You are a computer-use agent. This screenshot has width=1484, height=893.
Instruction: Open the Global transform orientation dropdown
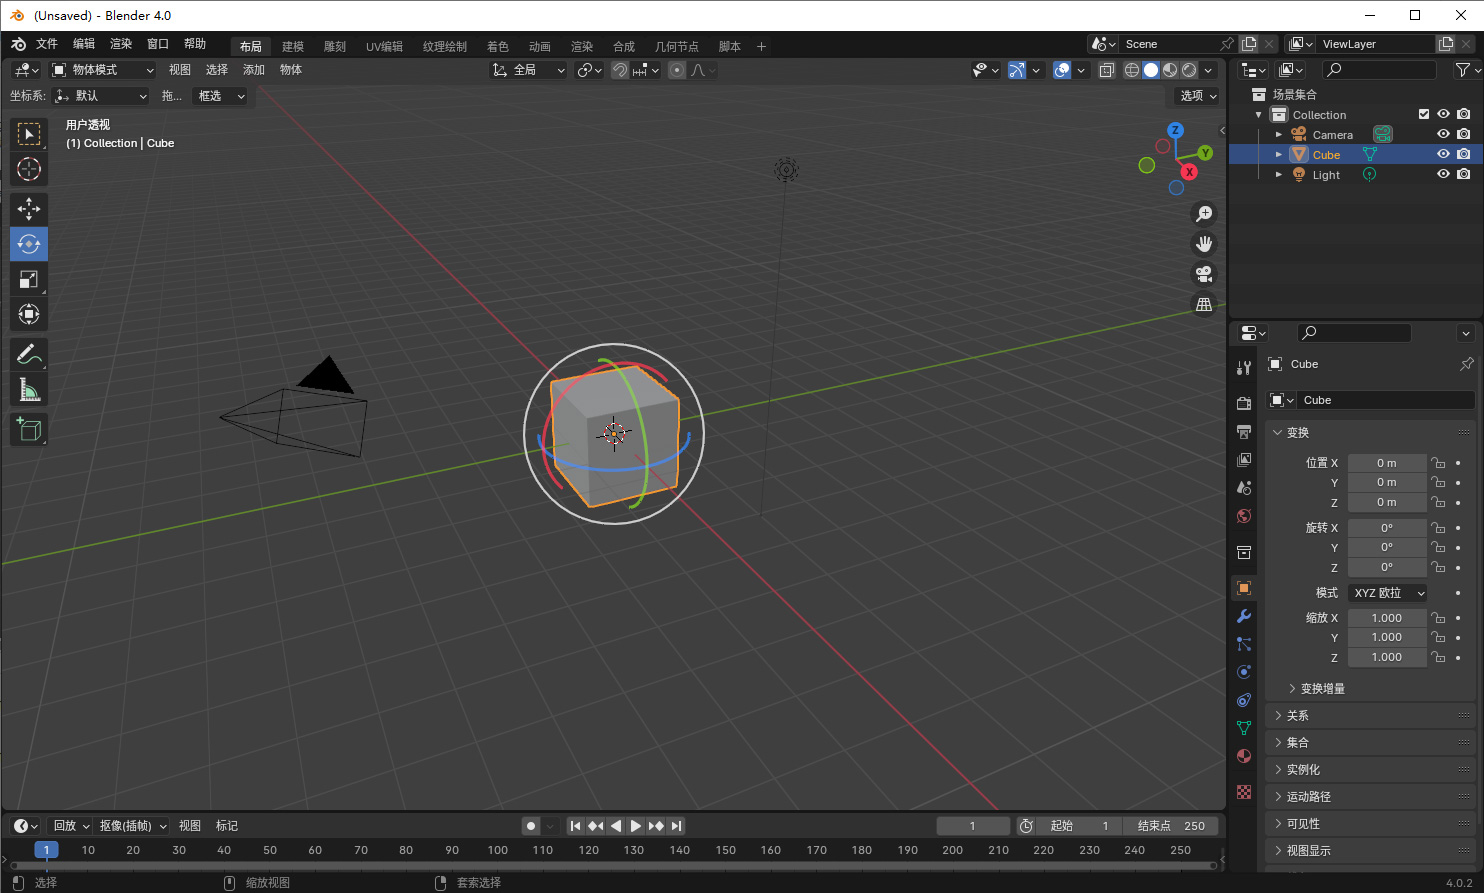click(529, 70)
